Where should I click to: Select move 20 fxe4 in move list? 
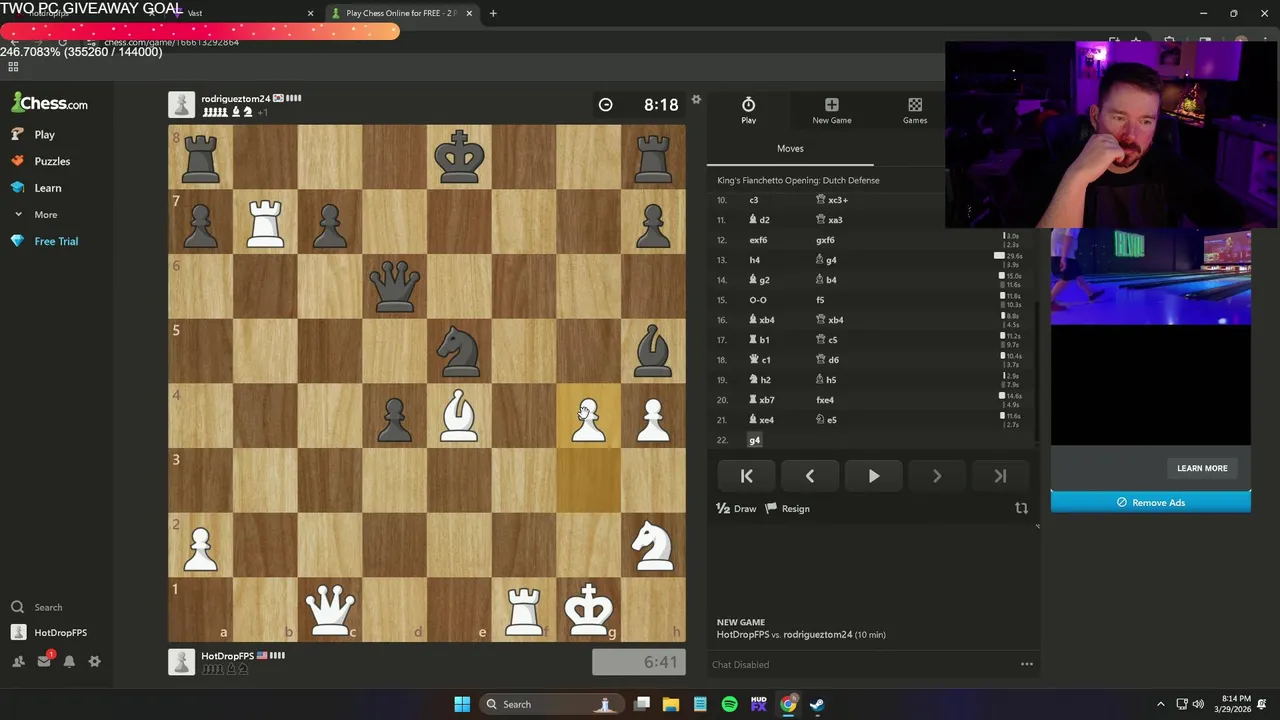(825, 400)
